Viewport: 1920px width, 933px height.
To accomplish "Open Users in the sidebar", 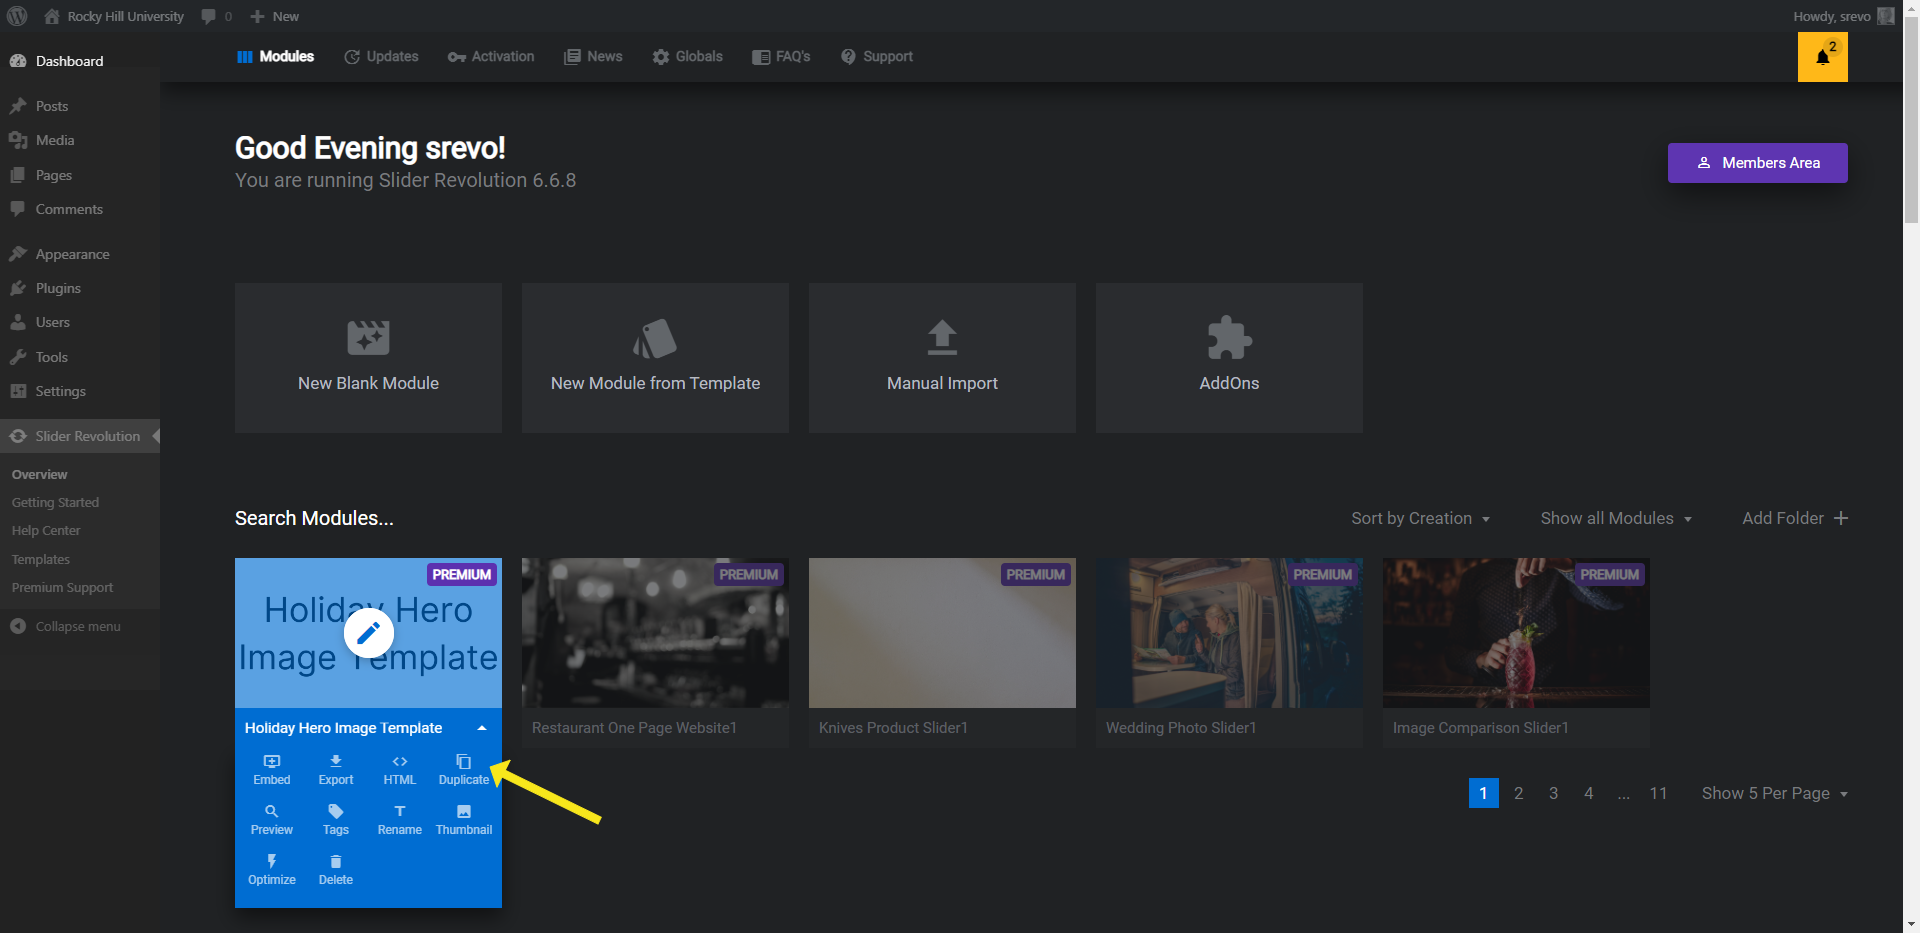I will coord(80,322).
